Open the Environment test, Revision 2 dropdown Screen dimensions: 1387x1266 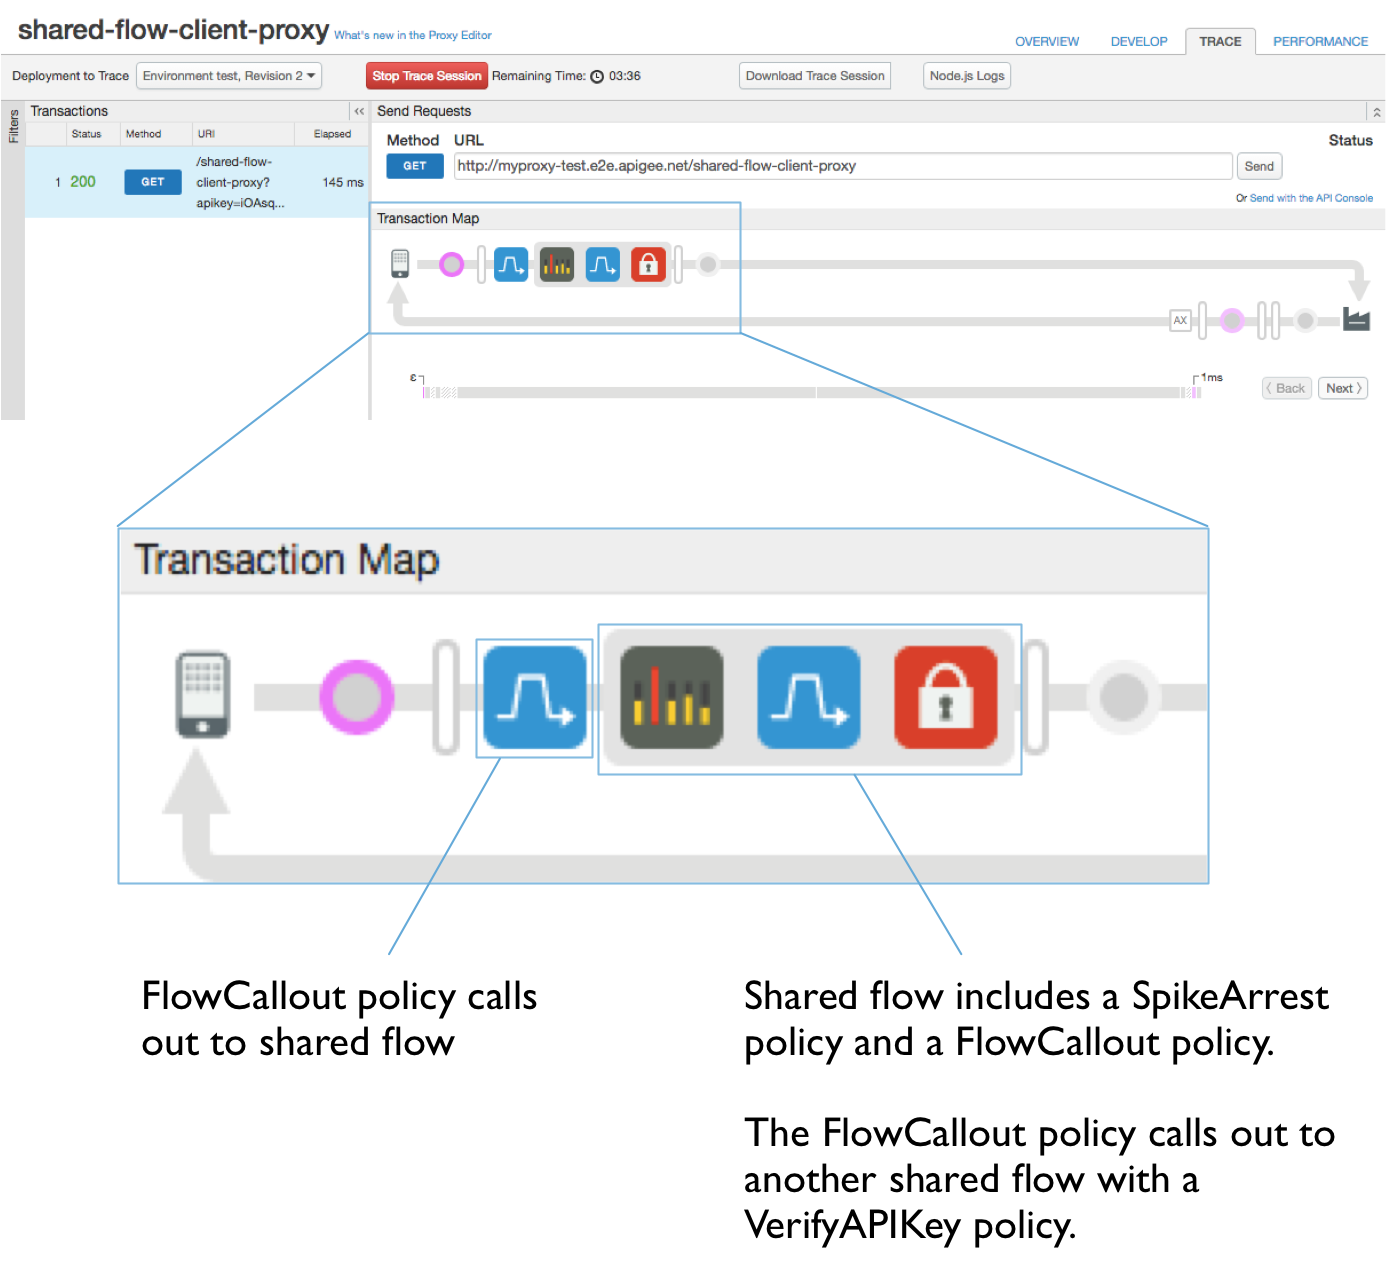[228, 75]
